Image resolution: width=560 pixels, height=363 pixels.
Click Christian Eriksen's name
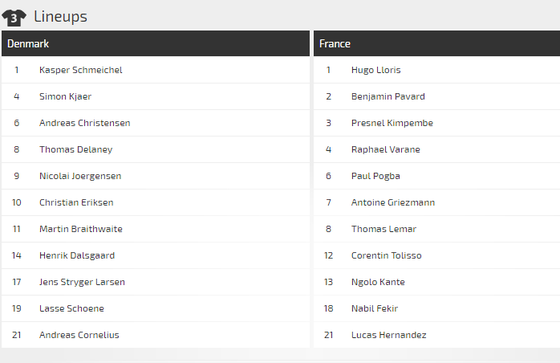point(76,203)
